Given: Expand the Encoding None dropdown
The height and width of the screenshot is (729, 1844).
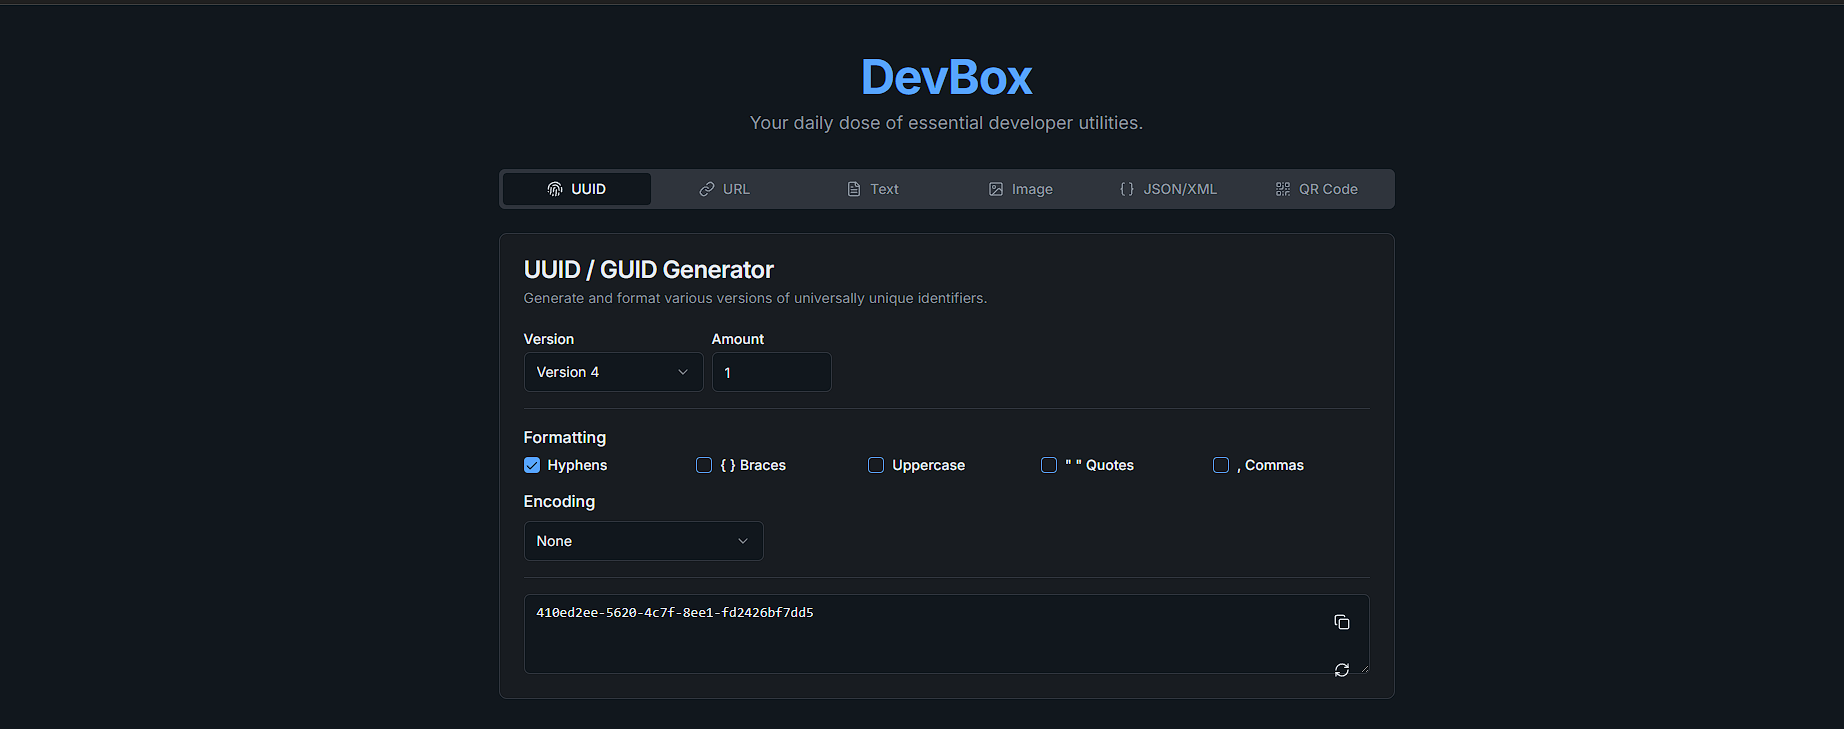Looking at the screenshot, I should [x=644, y=541].
